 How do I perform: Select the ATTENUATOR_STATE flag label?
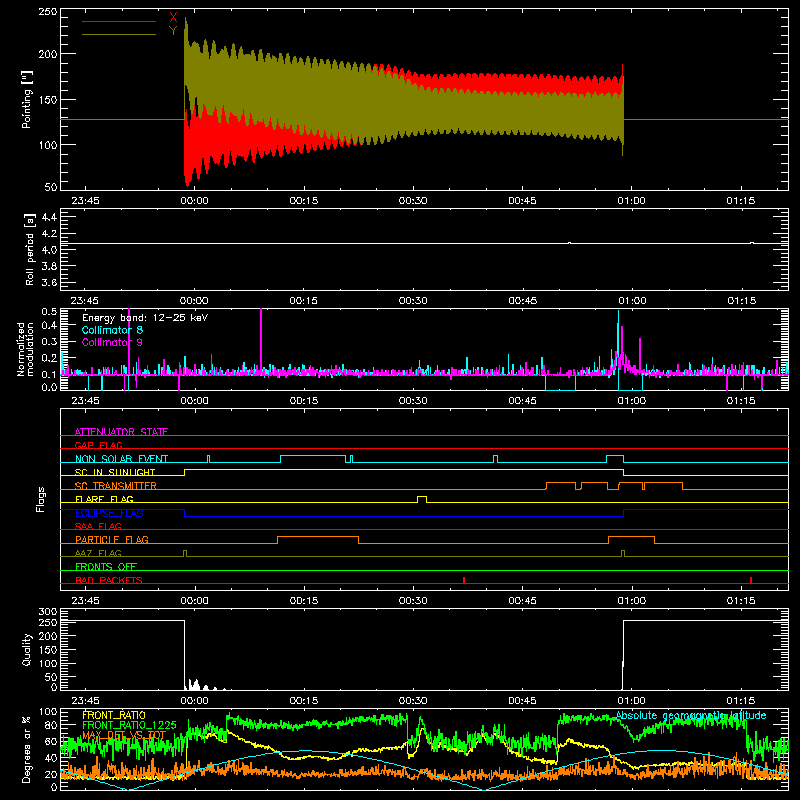point(121,432)
